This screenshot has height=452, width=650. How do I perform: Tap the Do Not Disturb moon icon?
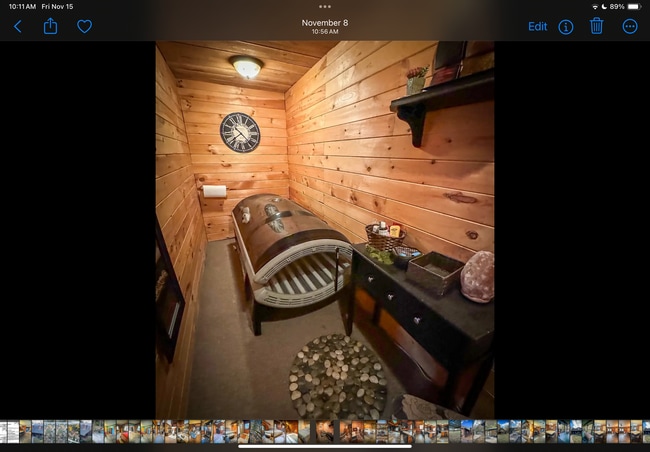pos(603,6)
